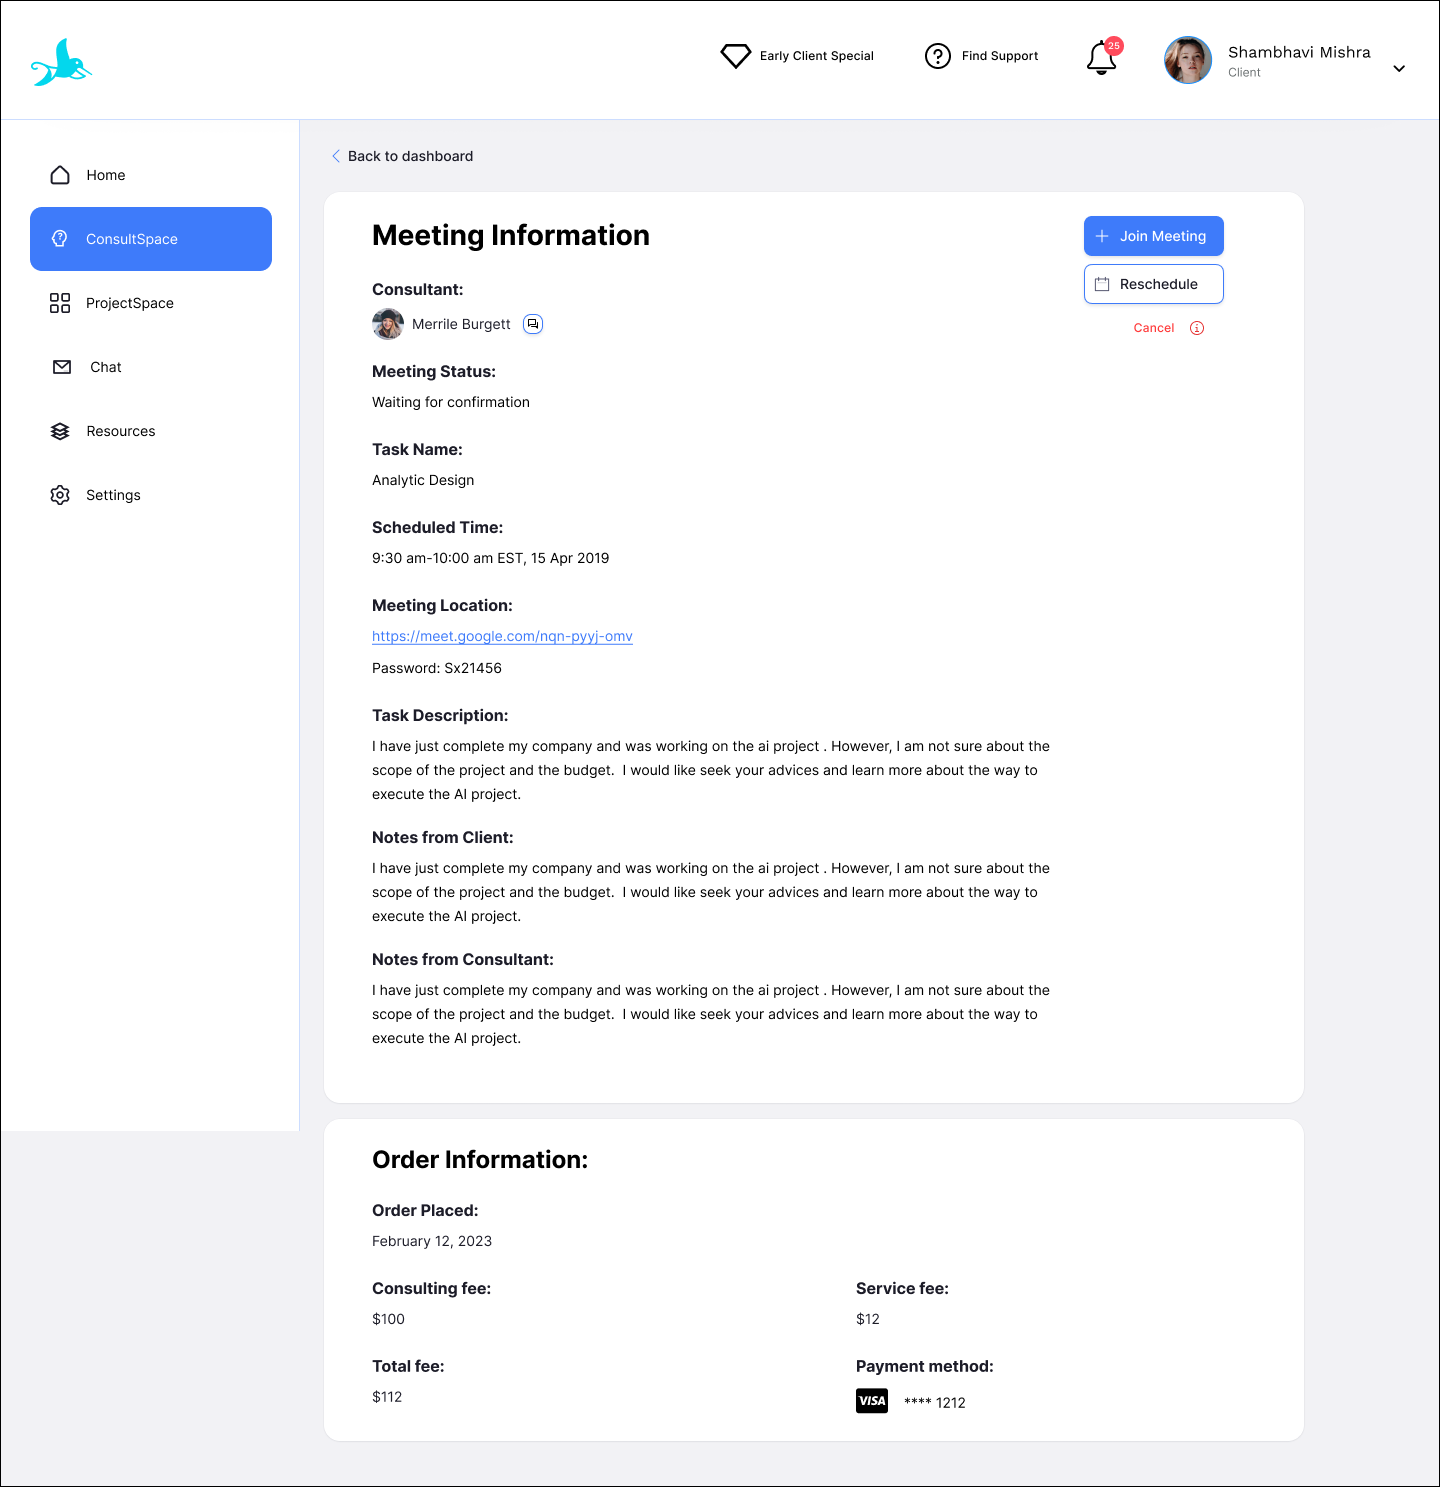The width and height of the screenshot is (1440, 1487).
Task: Click the Settings gear icon
Action: coord(60,495)
